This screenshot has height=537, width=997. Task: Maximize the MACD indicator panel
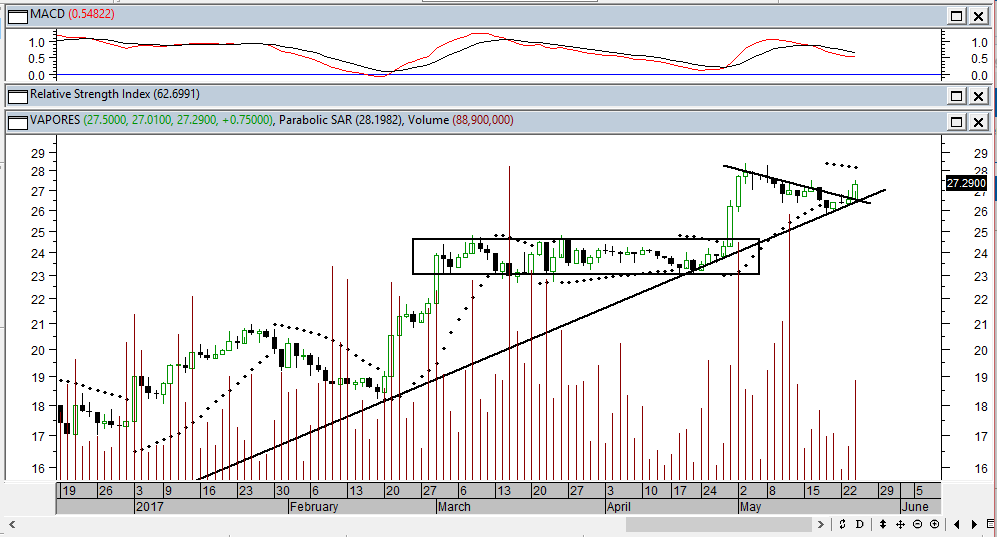click(x=956, y=16)
